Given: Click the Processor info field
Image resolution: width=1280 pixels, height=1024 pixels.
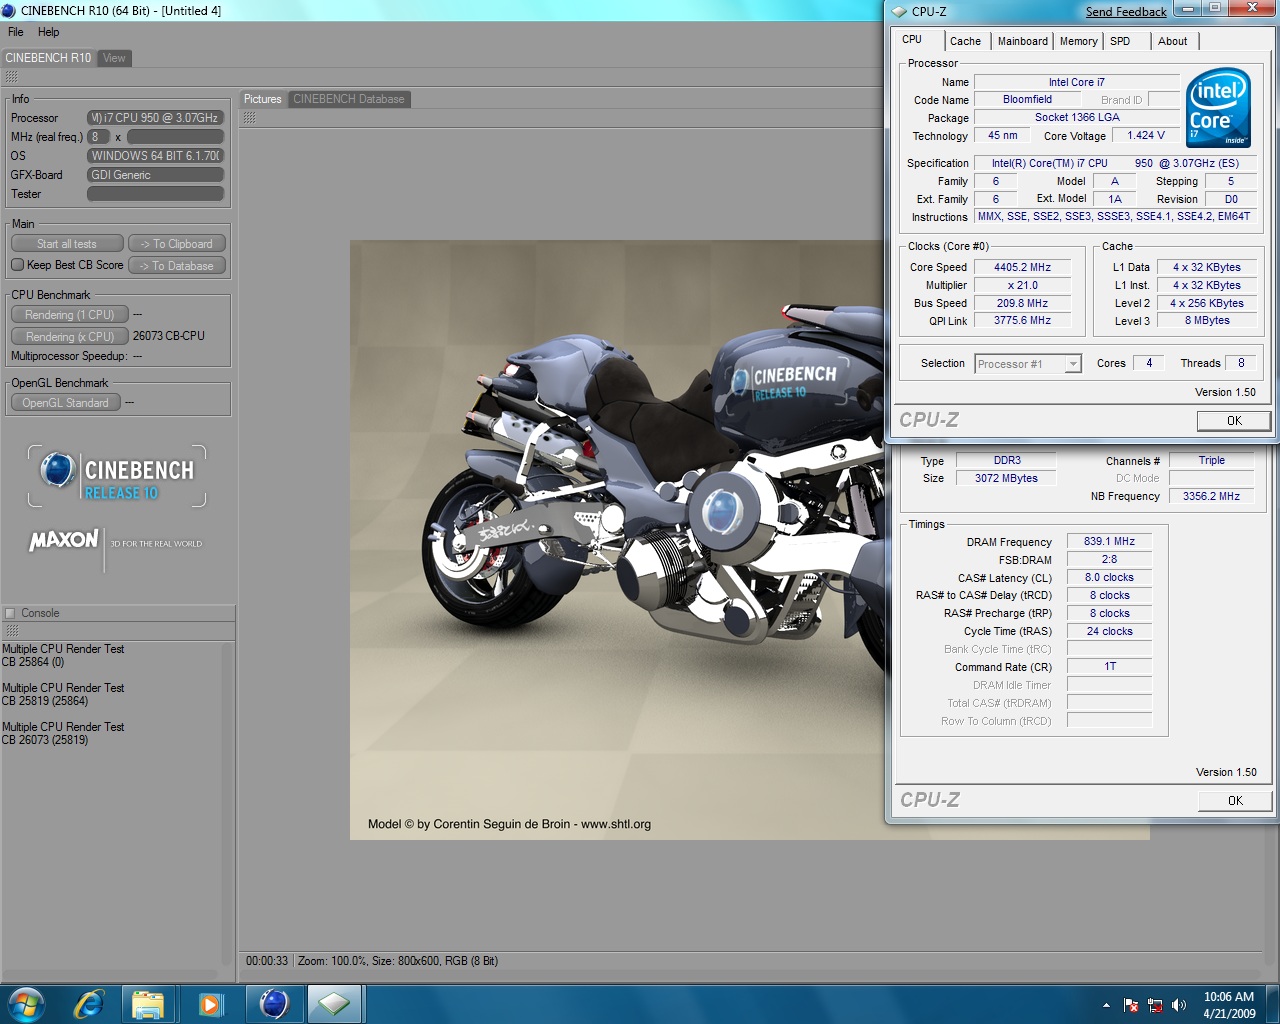Looking at the screenshot, I should 155,118.
